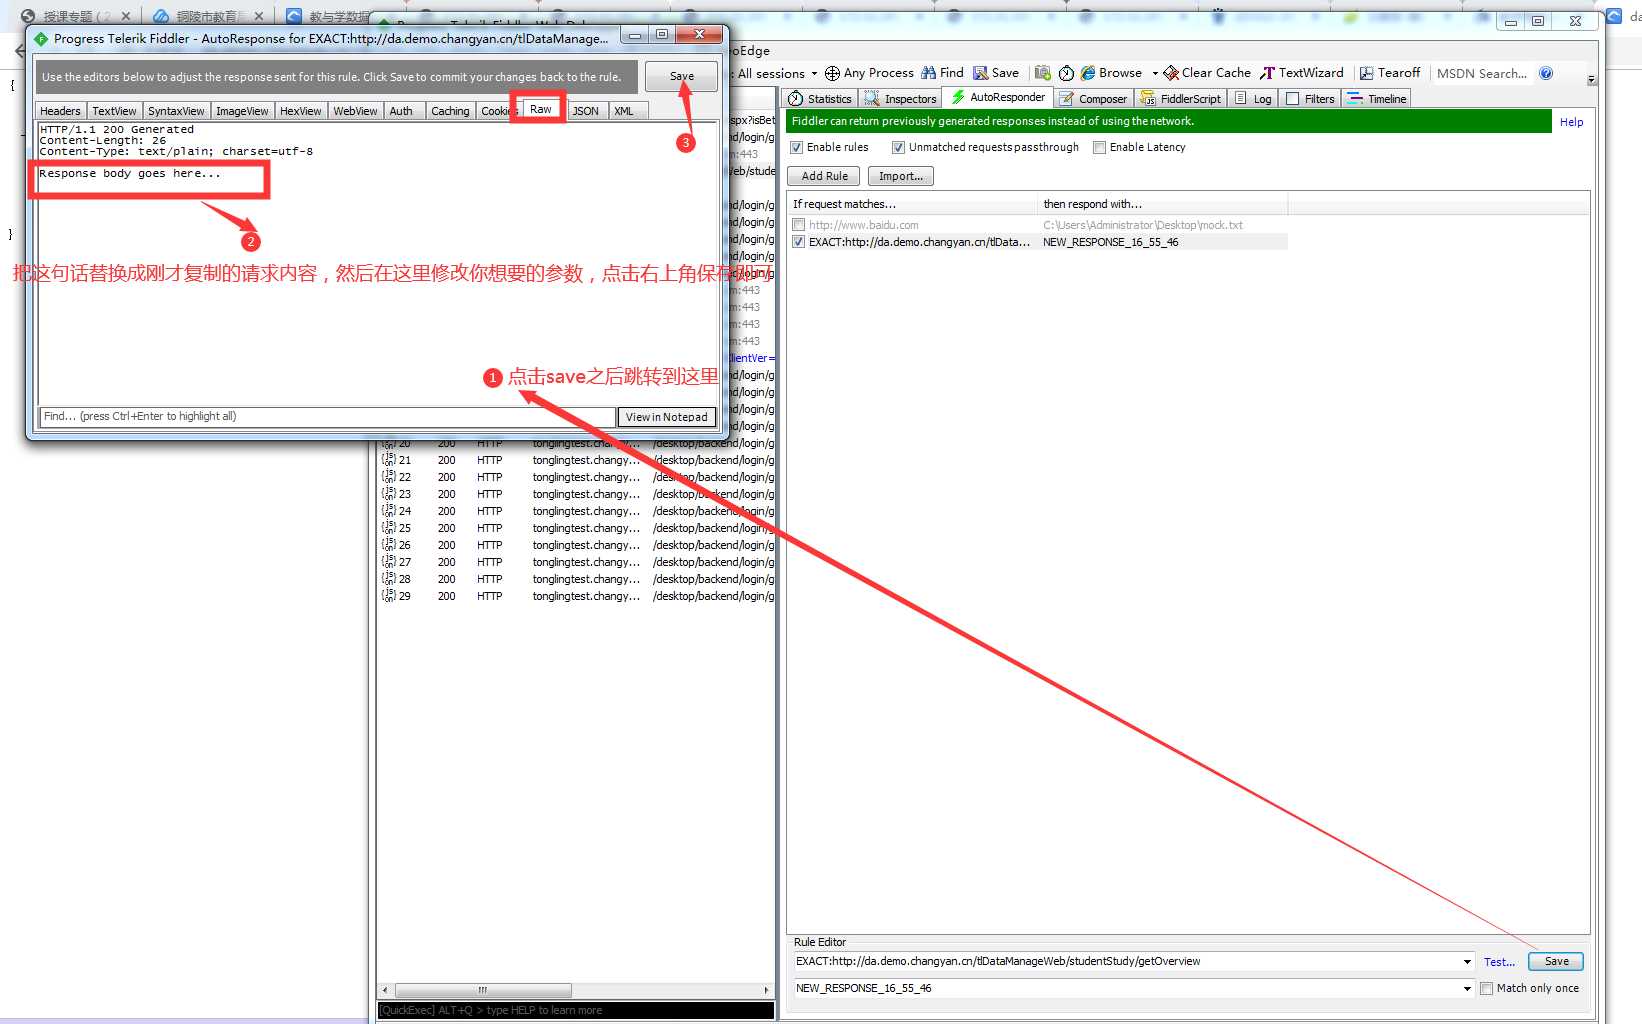This screenshot has width=1642, height=1024.
Task: Switch to the SyntaxView tab
Action: (x=176, y=111)
